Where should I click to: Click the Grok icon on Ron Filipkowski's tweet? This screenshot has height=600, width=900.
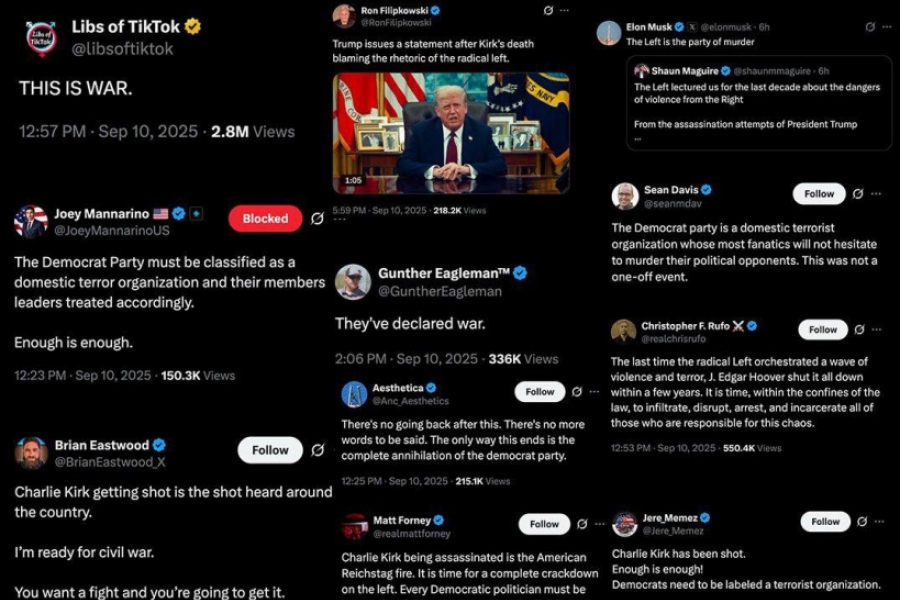(x=548, y=10)
